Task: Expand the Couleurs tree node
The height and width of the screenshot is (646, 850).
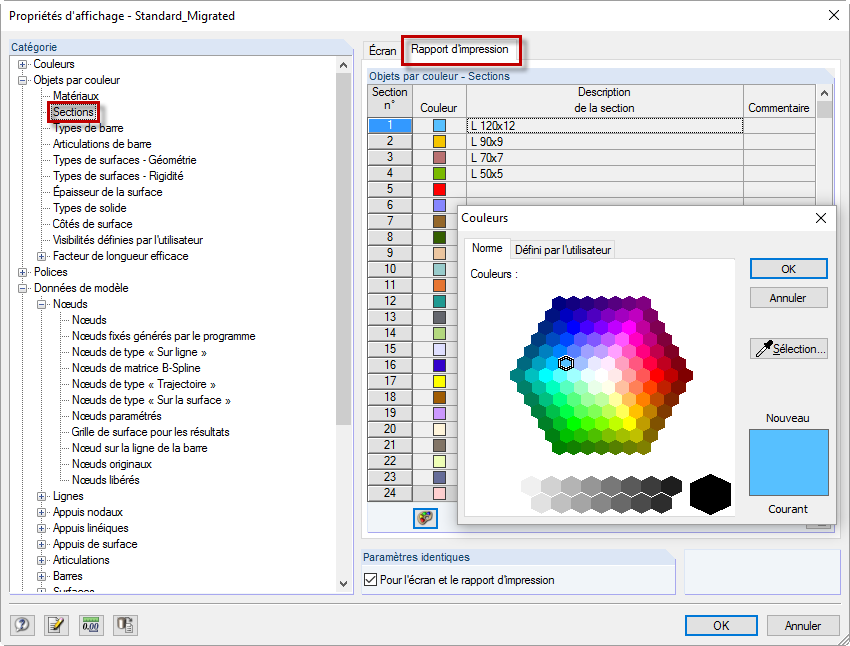Action: pyautogui.click(x=22, y=64)
